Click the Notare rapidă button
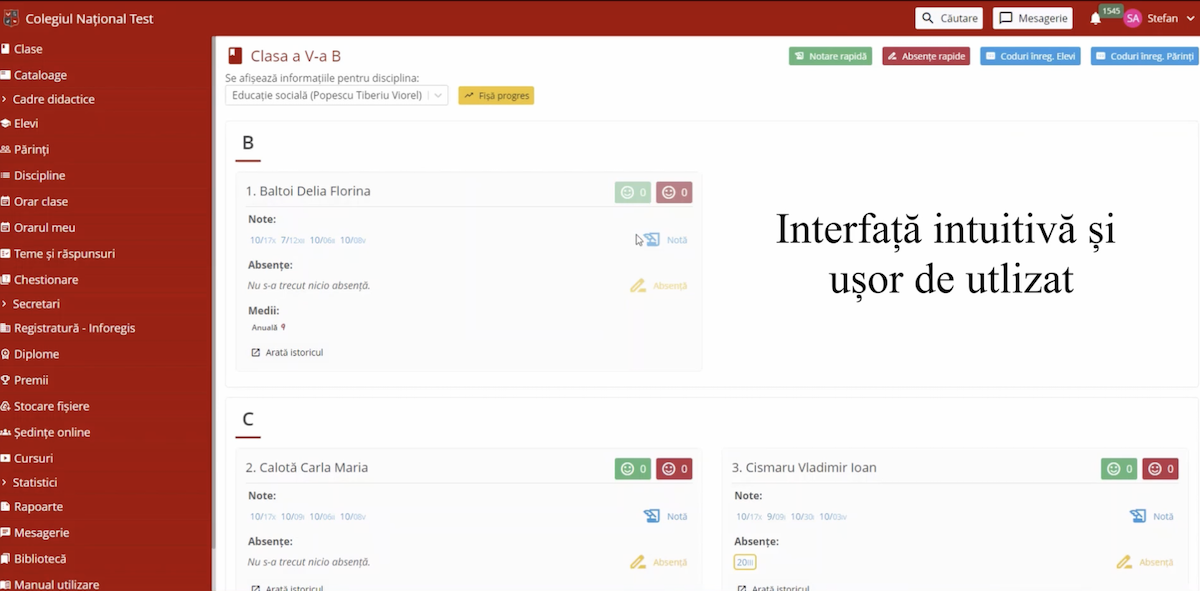Image resolution: width=1200 pixels, height=591 pixels. tap(830, 56)
